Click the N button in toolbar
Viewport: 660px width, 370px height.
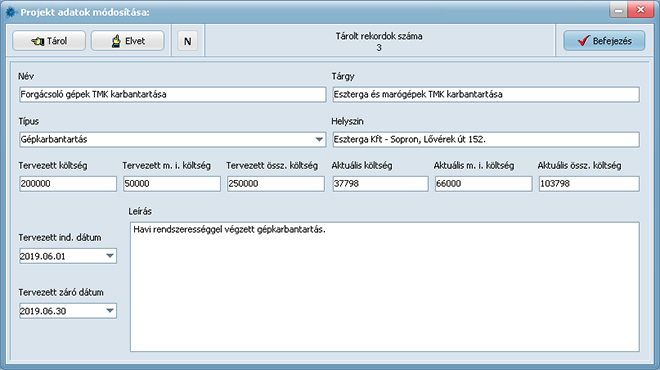[x=187, y=41]
